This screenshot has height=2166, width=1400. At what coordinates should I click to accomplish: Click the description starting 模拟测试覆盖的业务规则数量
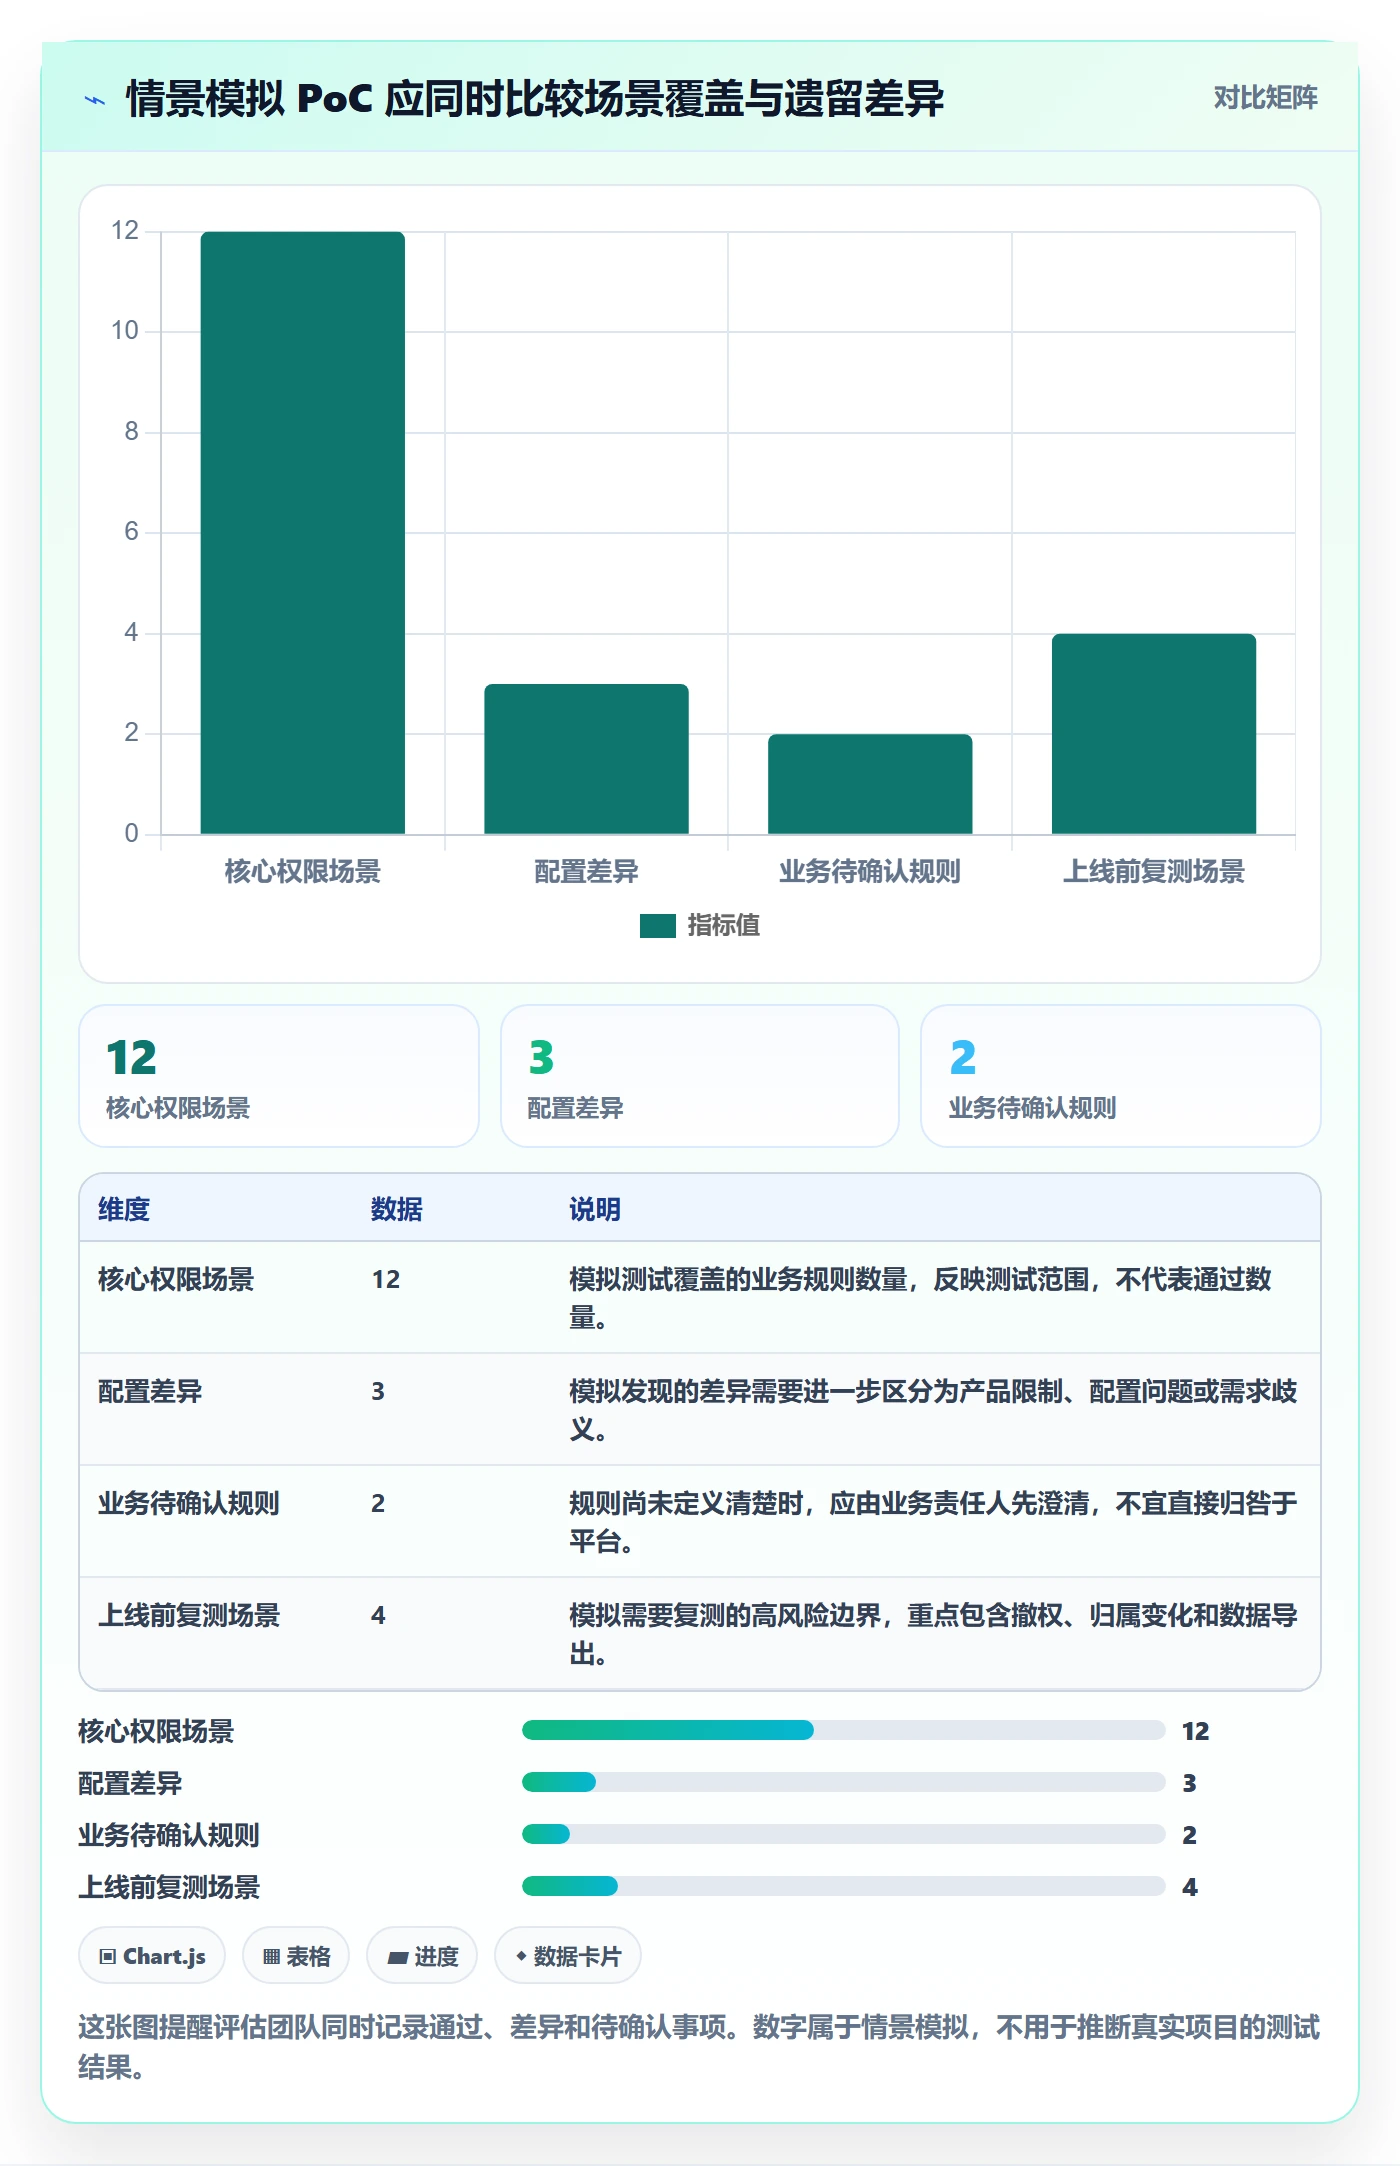click(x=920, y=1298)
